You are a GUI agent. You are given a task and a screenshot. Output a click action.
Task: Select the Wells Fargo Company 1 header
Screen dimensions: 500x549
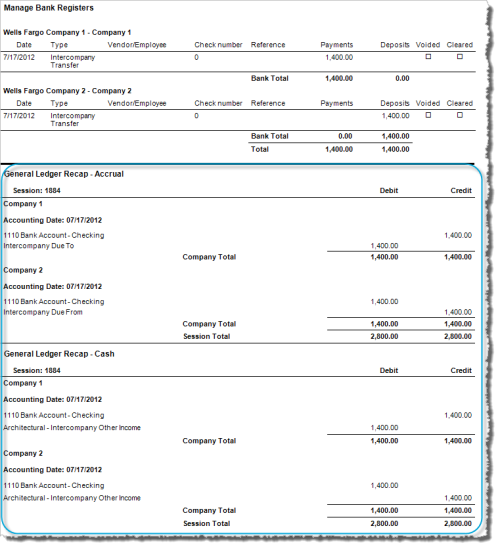click(68, 33)
